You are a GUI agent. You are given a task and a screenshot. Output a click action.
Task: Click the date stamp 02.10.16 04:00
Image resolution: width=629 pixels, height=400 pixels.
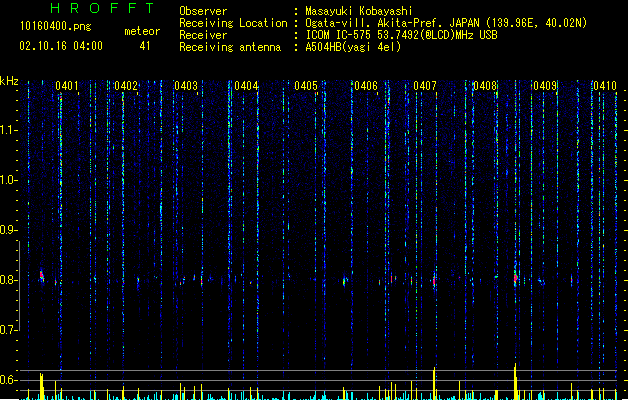tap(61, 46)
